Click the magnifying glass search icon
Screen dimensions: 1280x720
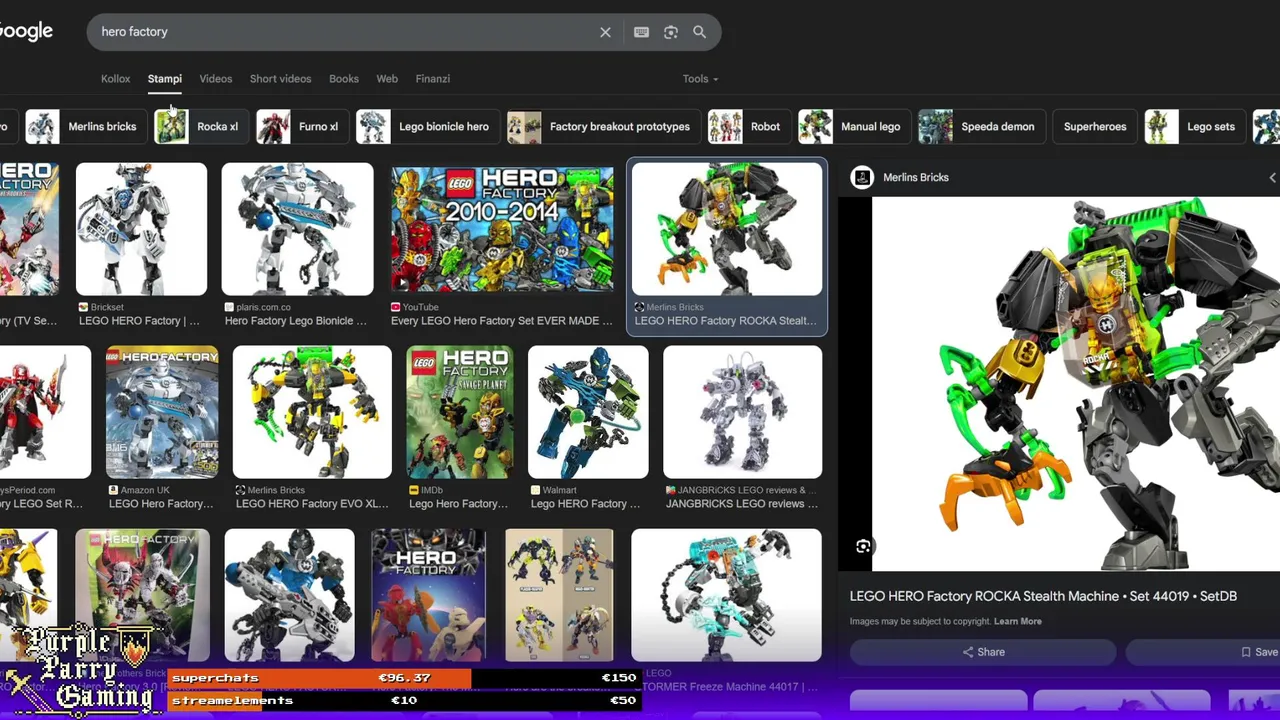coord(700,32)
